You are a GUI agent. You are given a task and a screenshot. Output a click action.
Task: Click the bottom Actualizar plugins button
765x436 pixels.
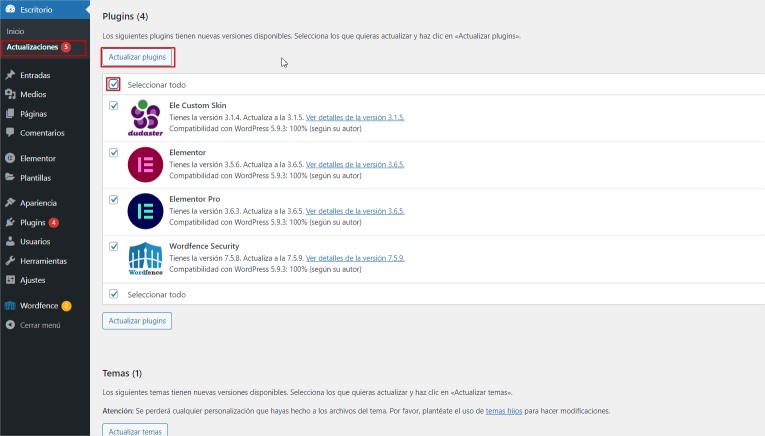click(137, 321)
